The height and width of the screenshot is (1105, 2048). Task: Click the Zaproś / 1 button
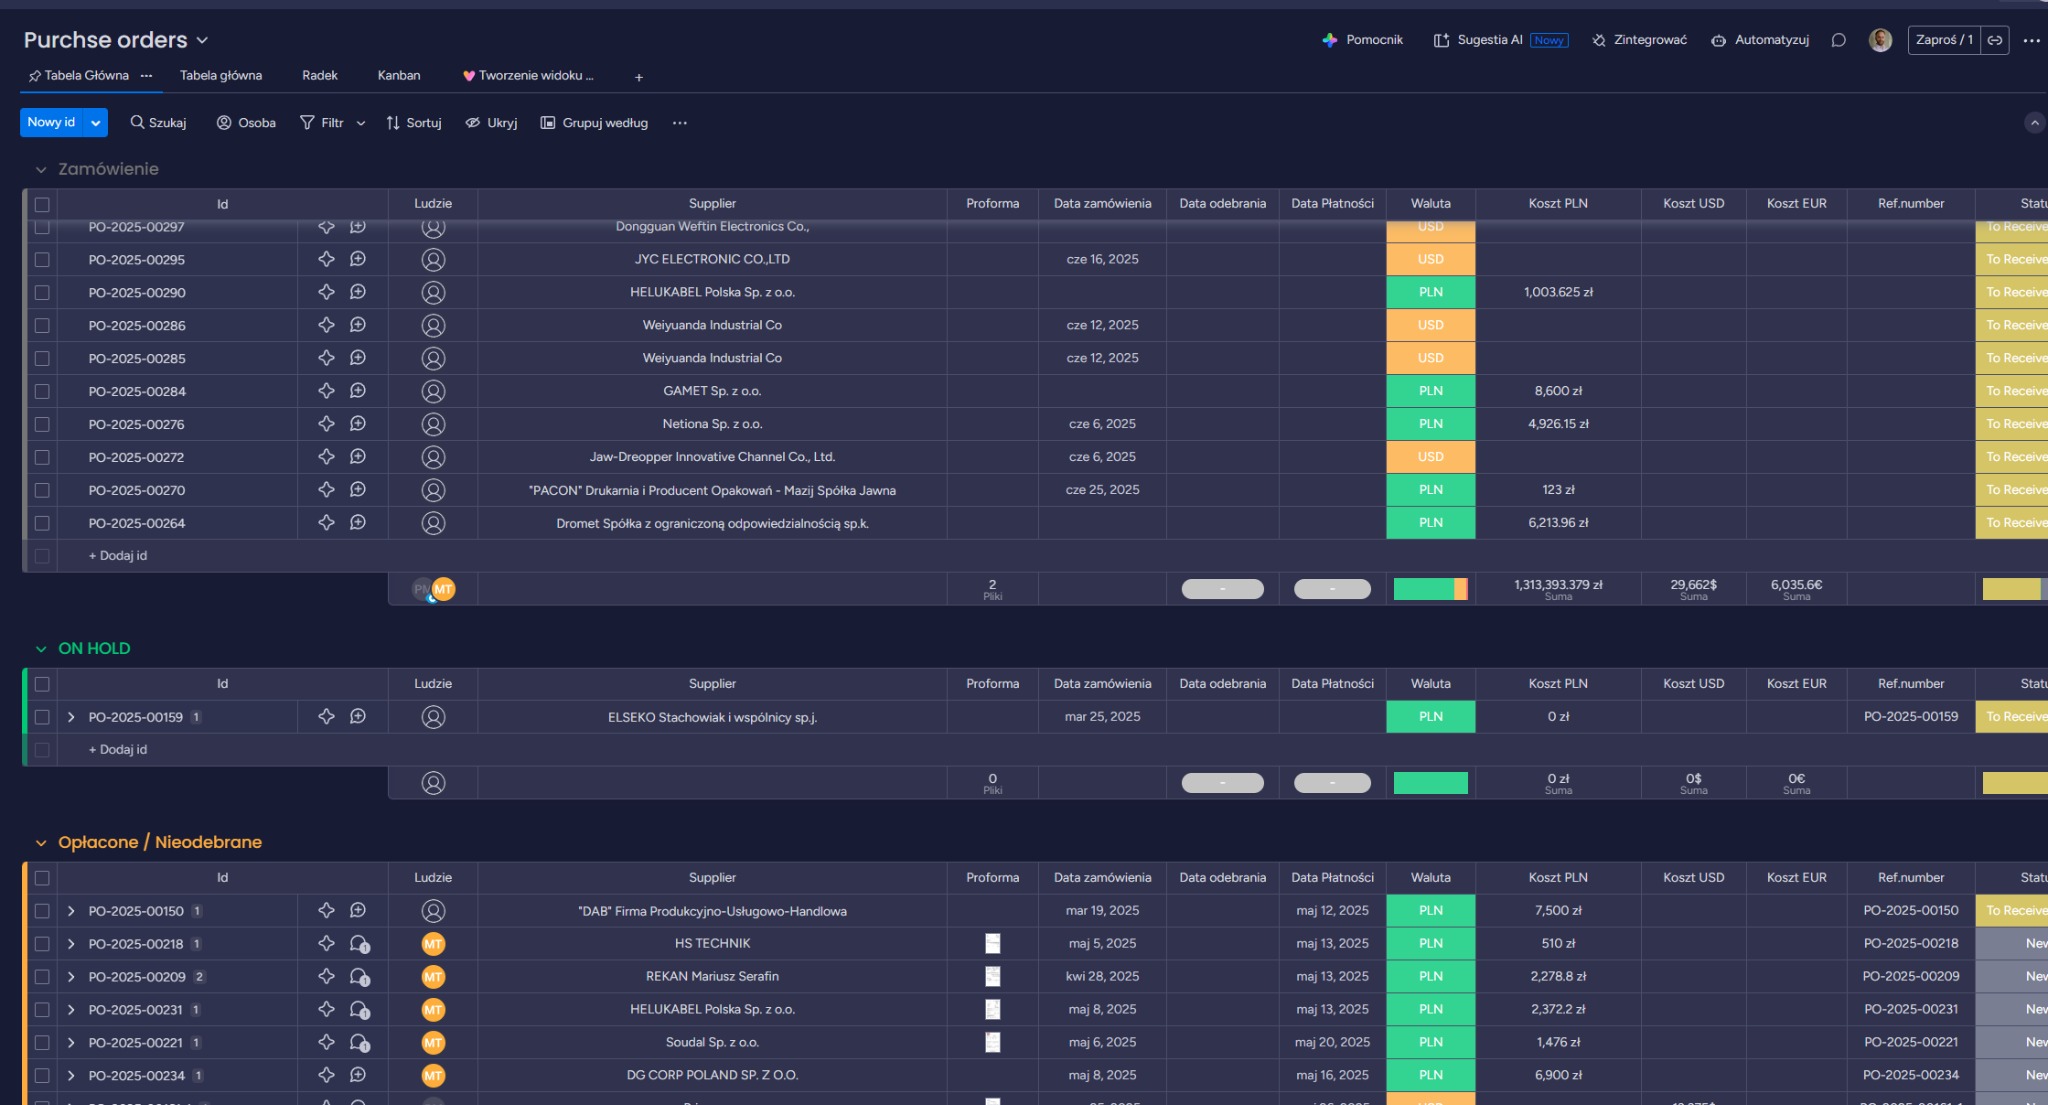pyautogui.click(x=1943, y=40)
